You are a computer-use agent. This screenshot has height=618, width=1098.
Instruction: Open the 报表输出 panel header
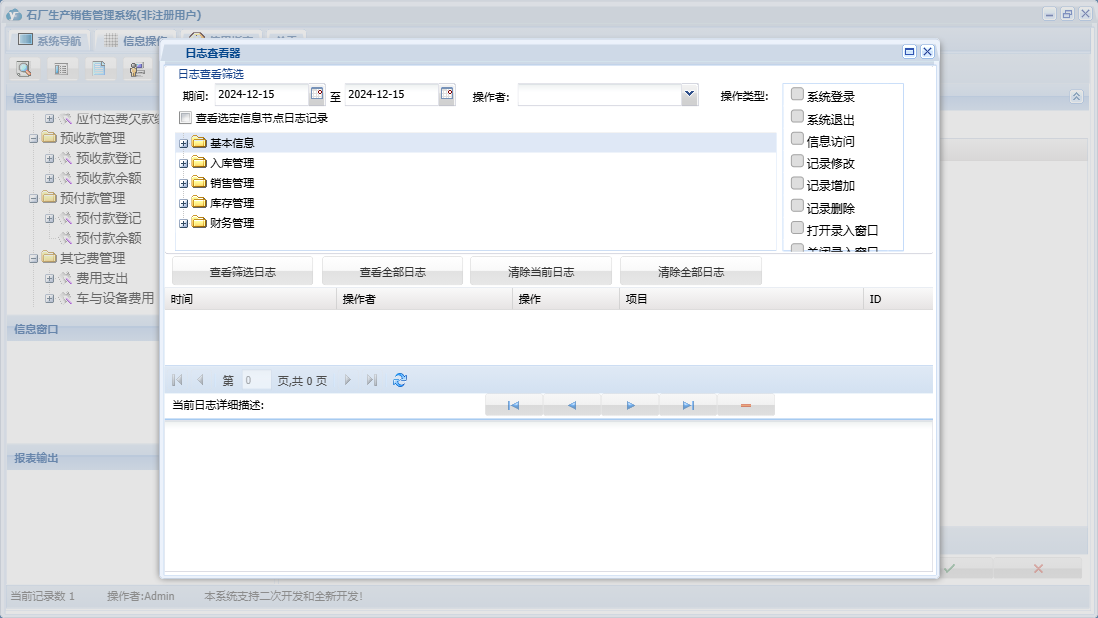pyautogui.click(x=83, y=458)
